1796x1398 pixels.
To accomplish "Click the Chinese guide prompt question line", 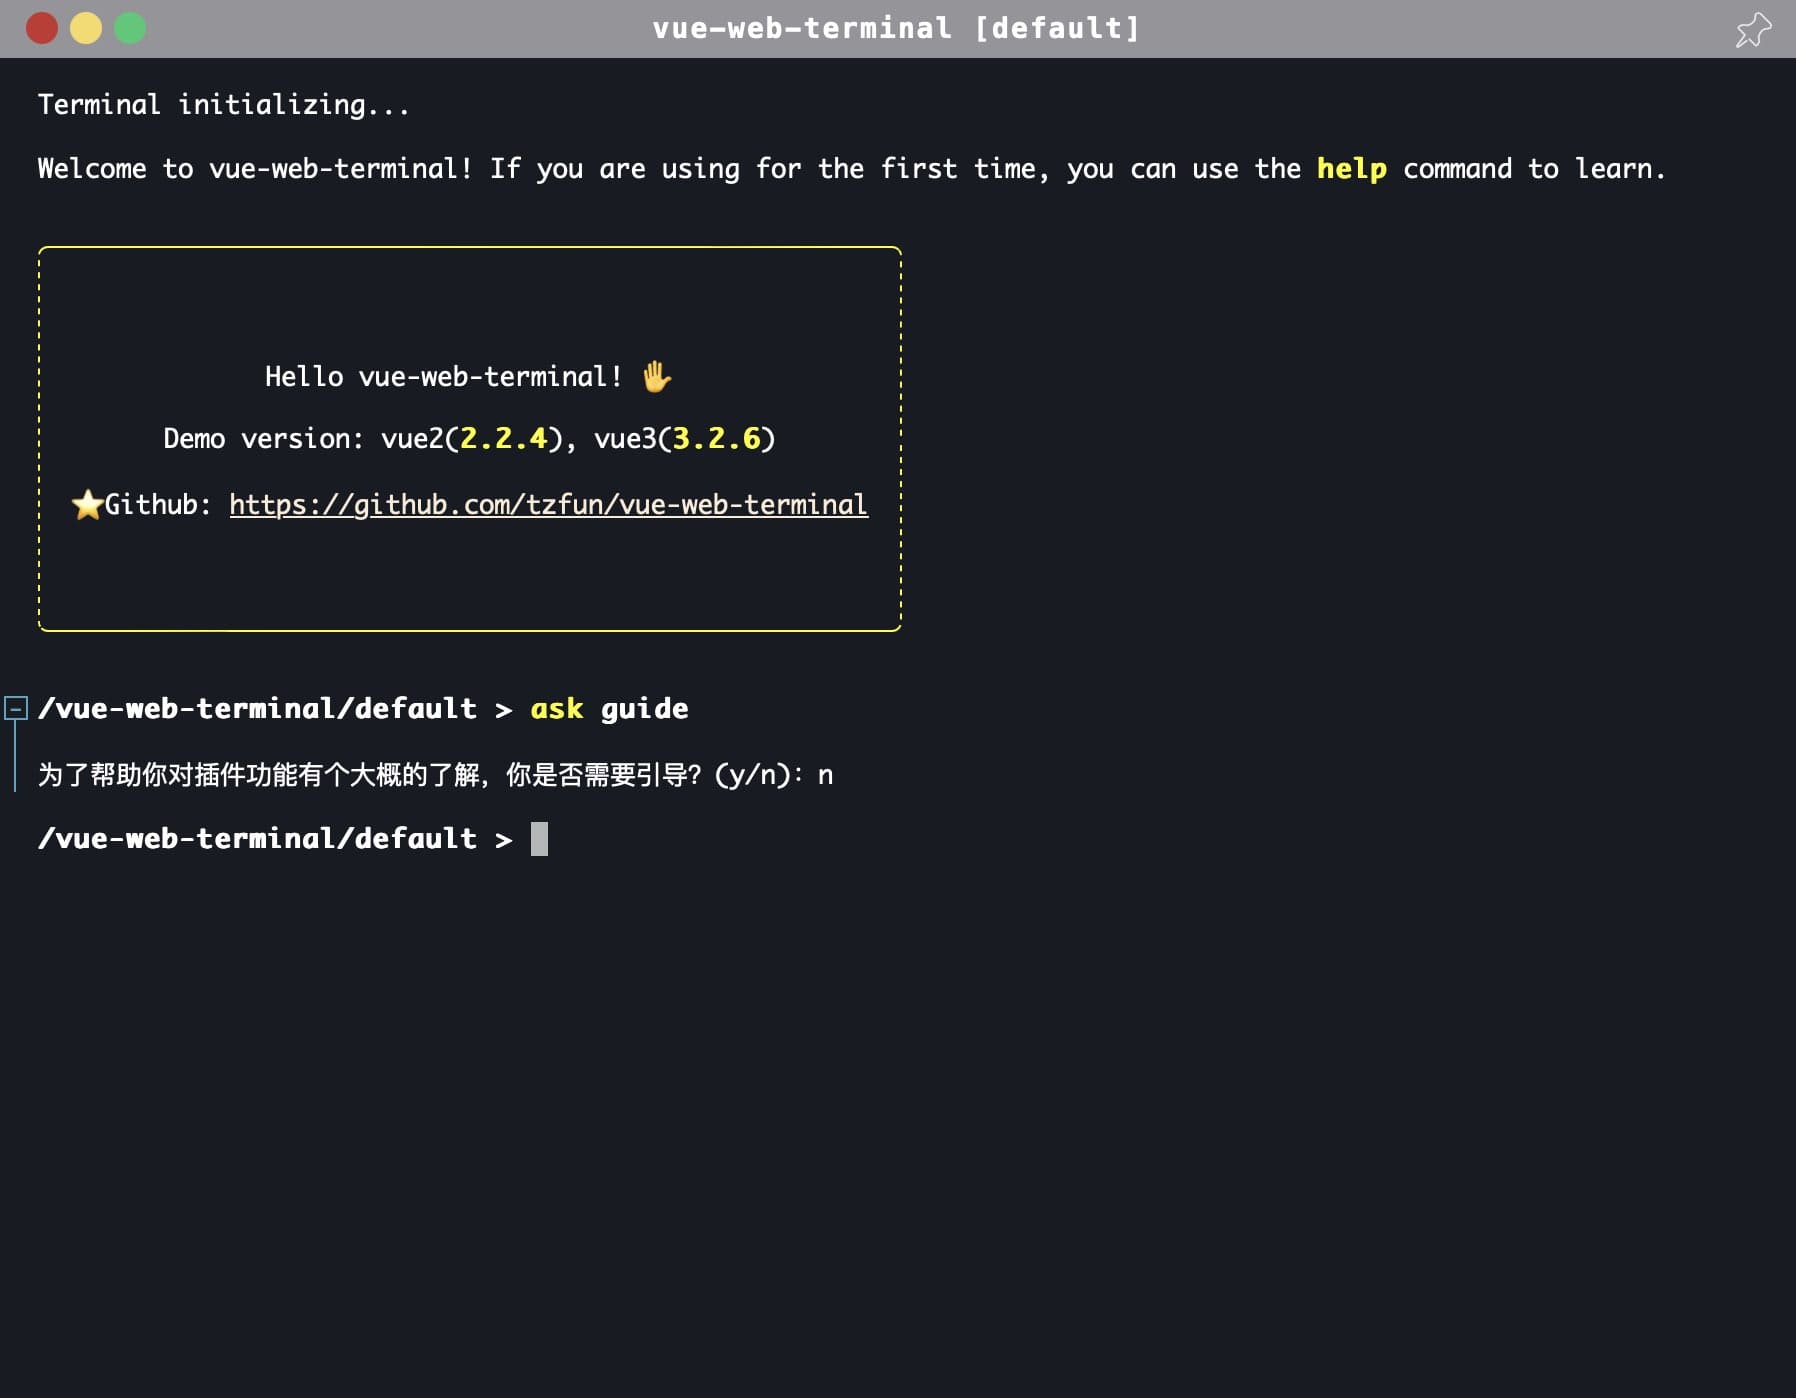I will tap(435, 775).
